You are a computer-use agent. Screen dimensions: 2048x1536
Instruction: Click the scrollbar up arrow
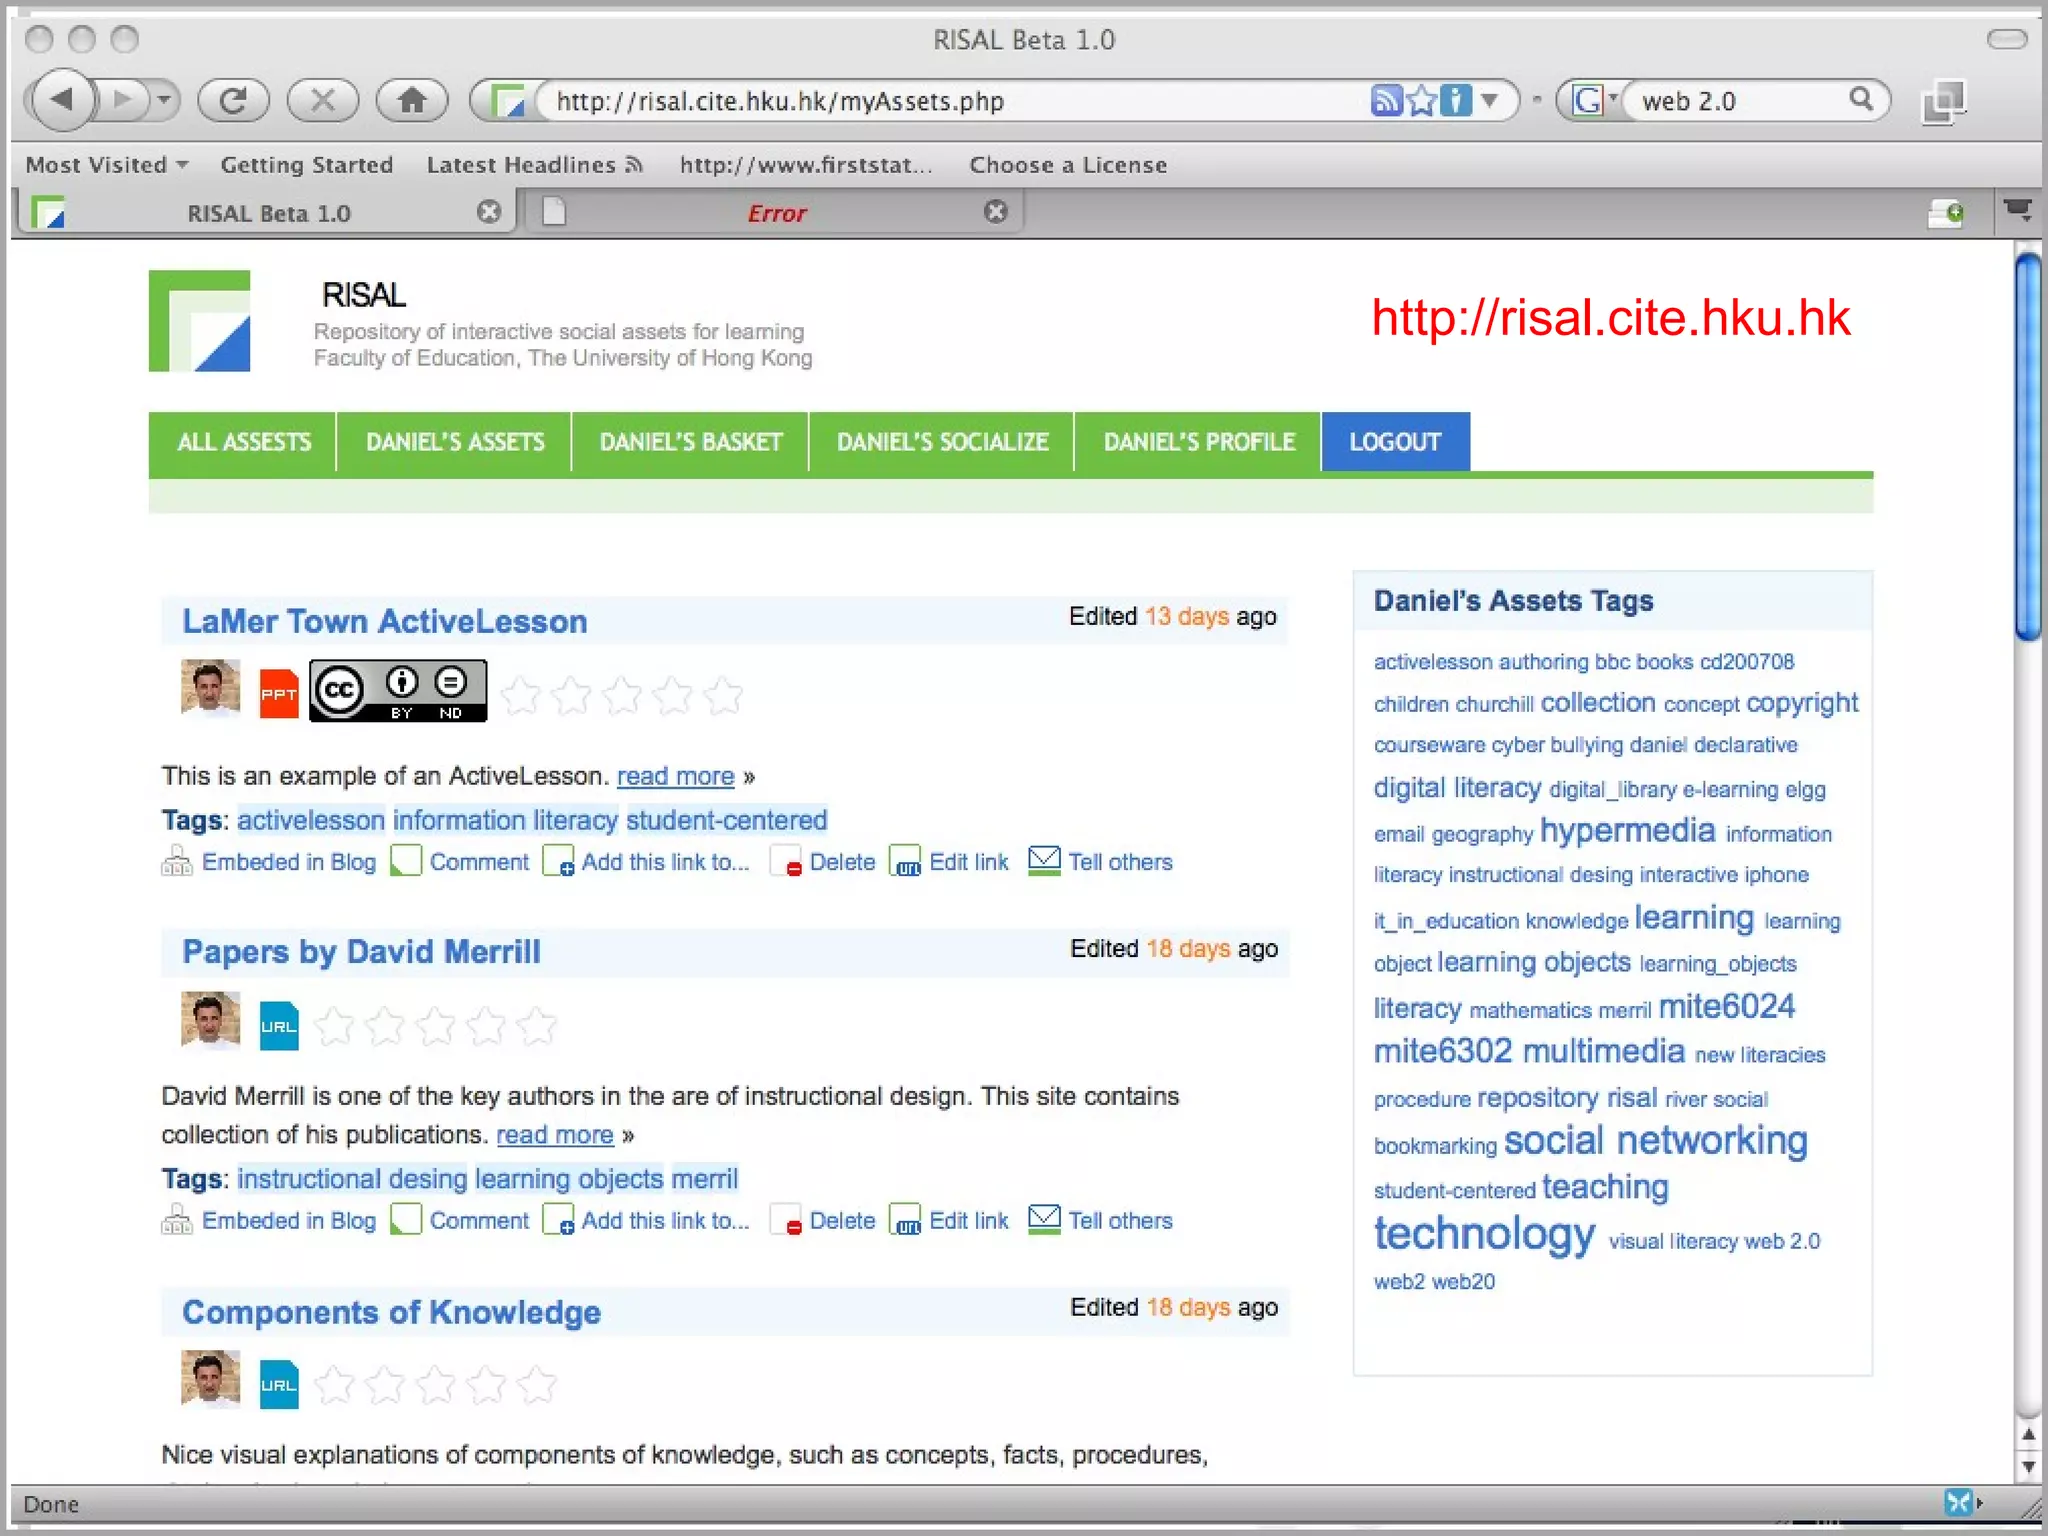(x=2029, y=1434)
